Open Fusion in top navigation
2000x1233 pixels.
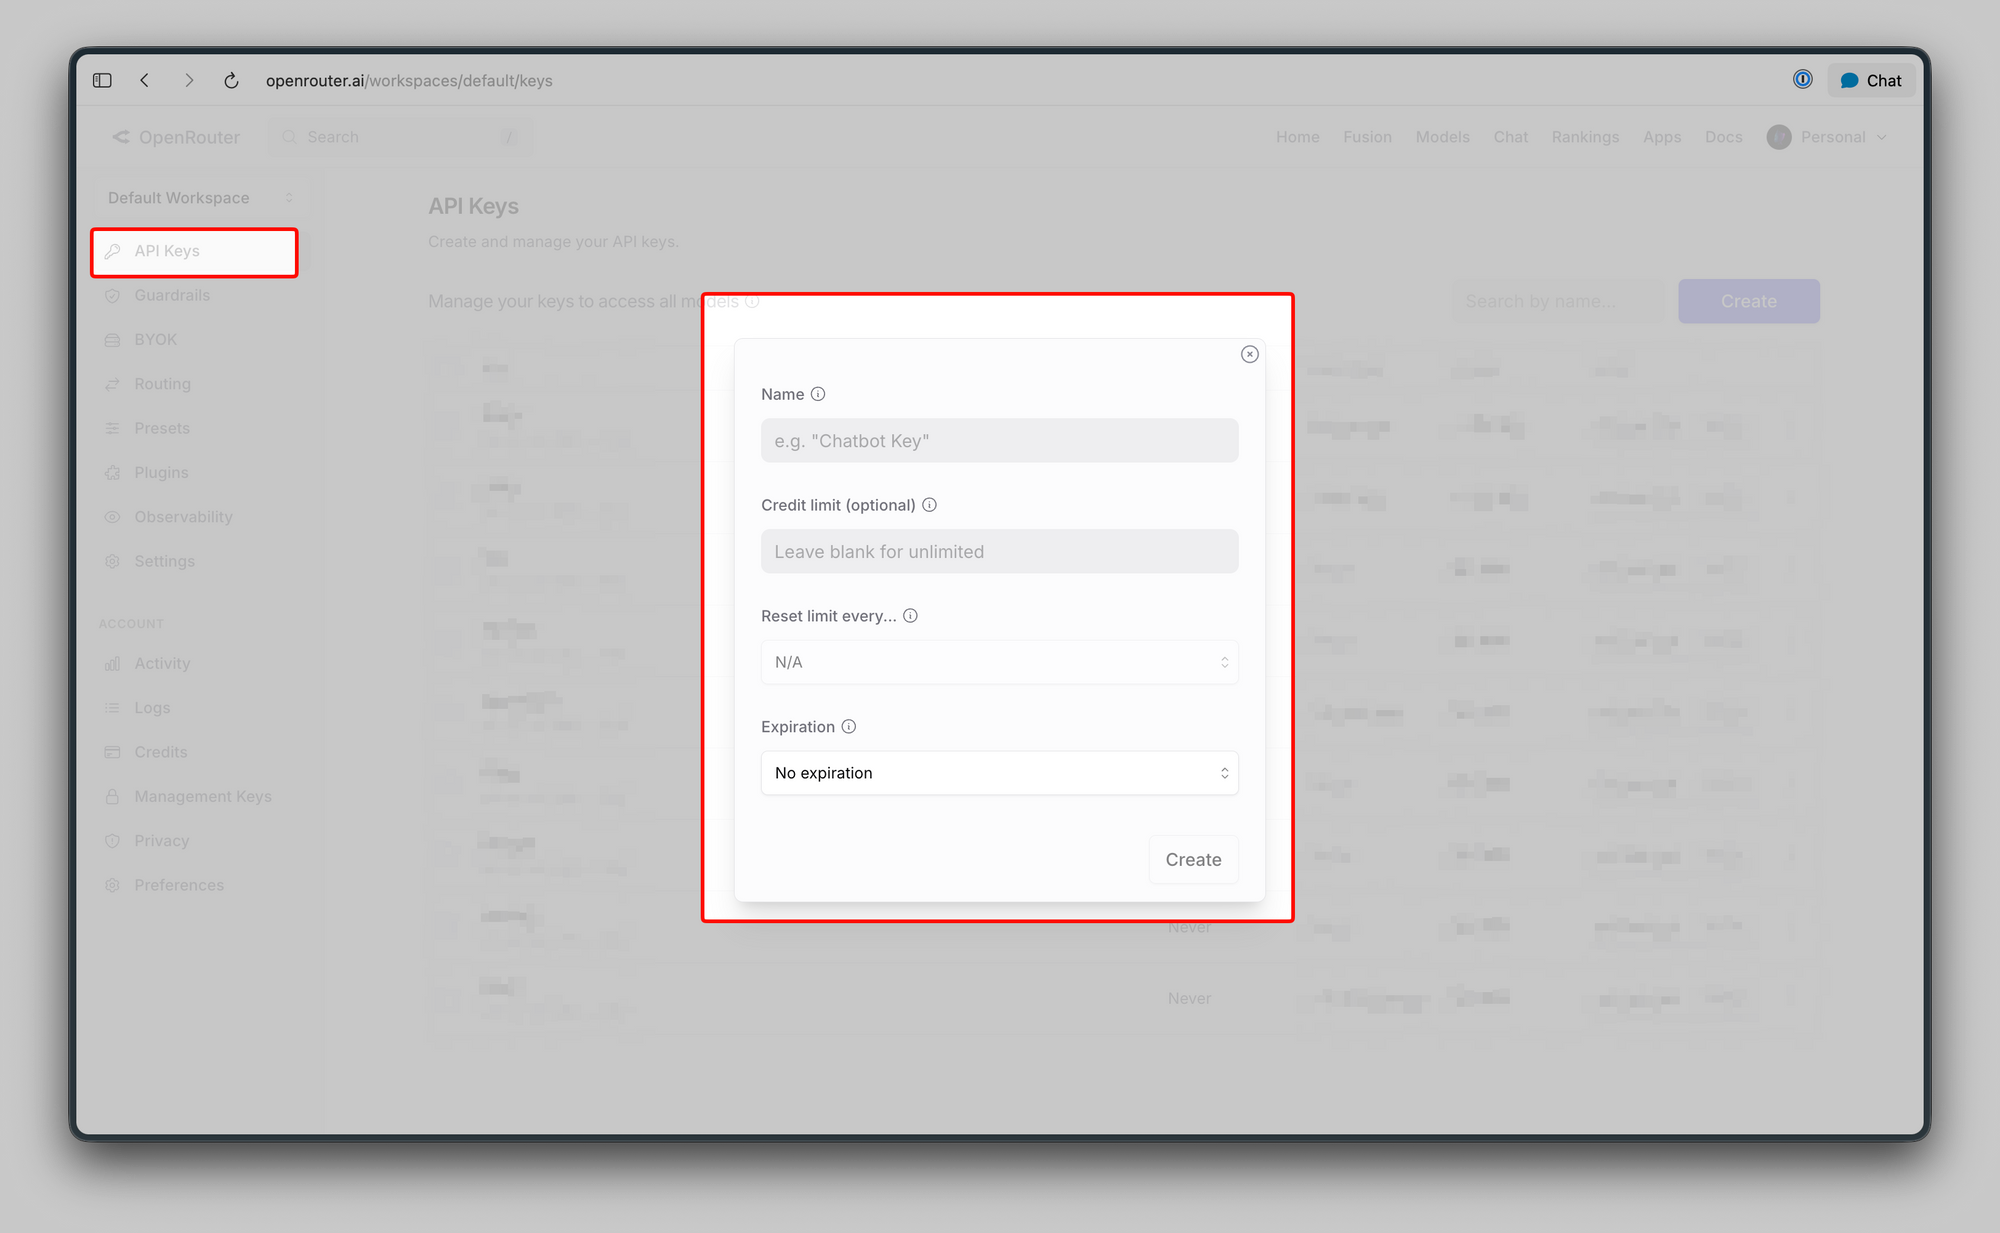tap(1367, 137)
